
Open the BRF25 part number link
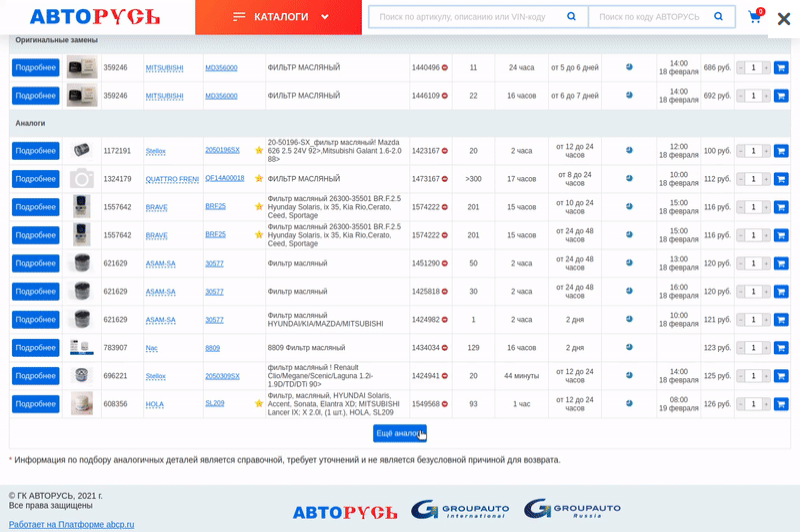tap(215, 206)
